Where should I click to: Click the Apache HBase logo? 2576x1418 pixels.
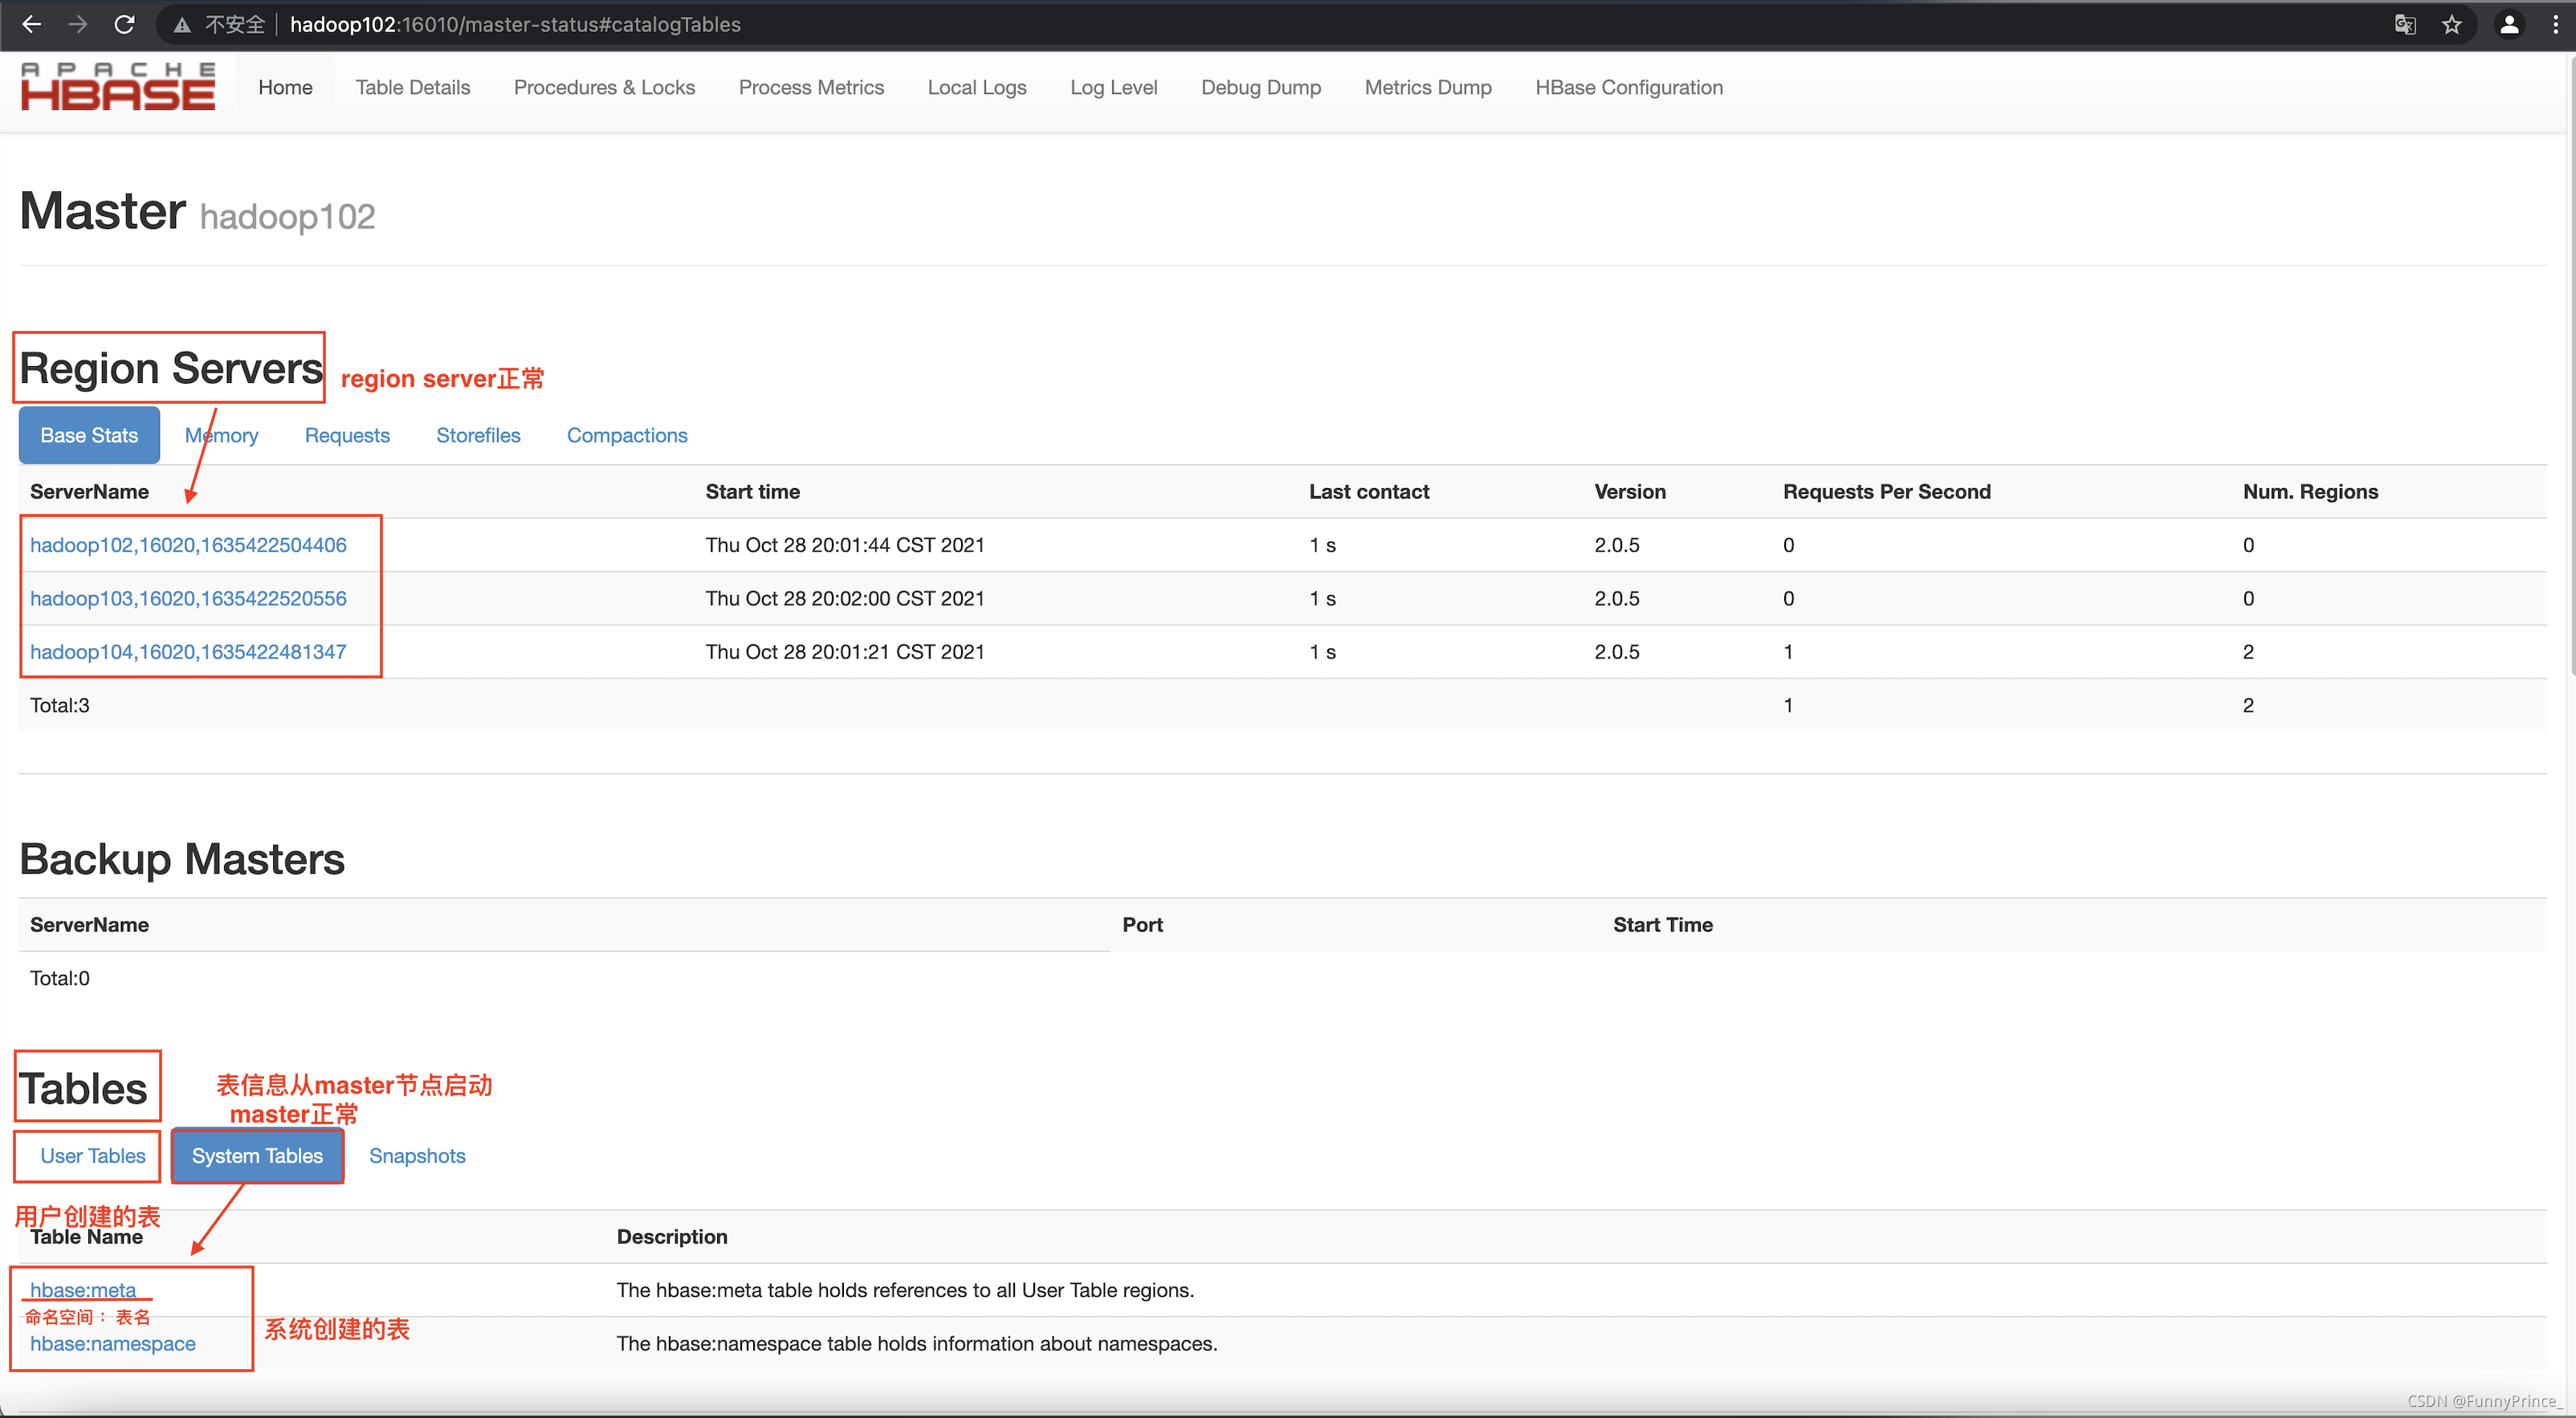tap(118, 87)
